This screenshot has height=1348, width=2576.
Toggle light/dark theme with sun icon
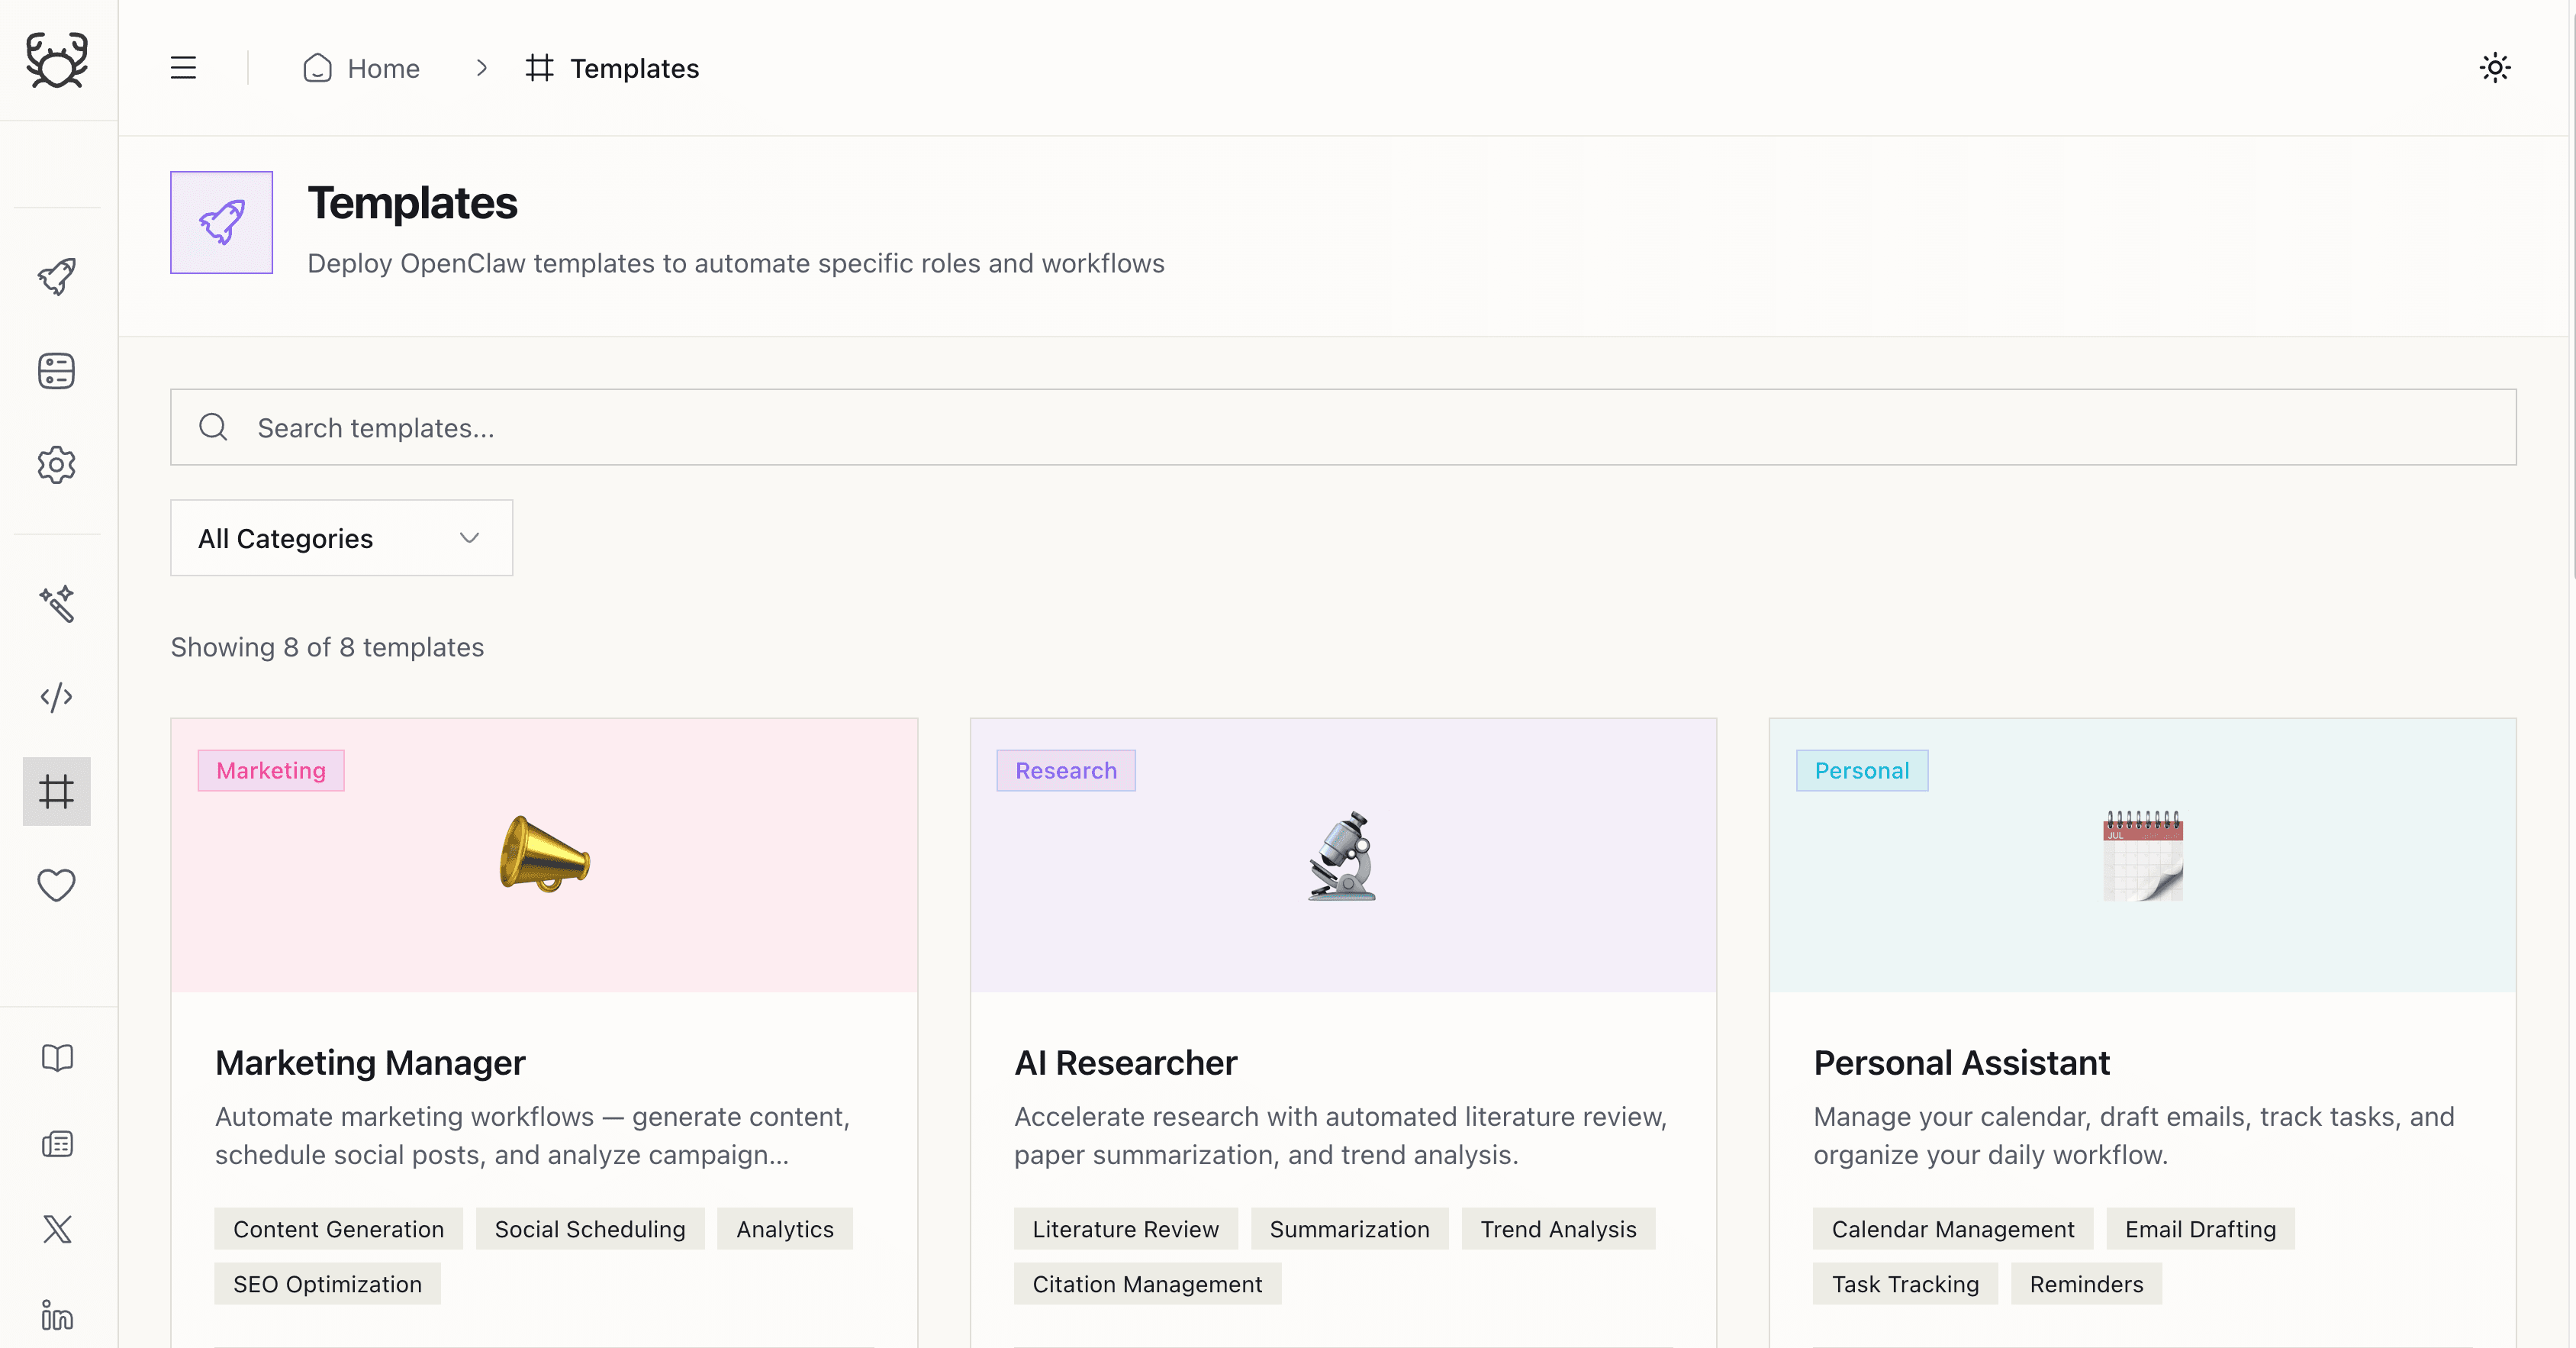pyautogui.click(x=2494, y=67)
